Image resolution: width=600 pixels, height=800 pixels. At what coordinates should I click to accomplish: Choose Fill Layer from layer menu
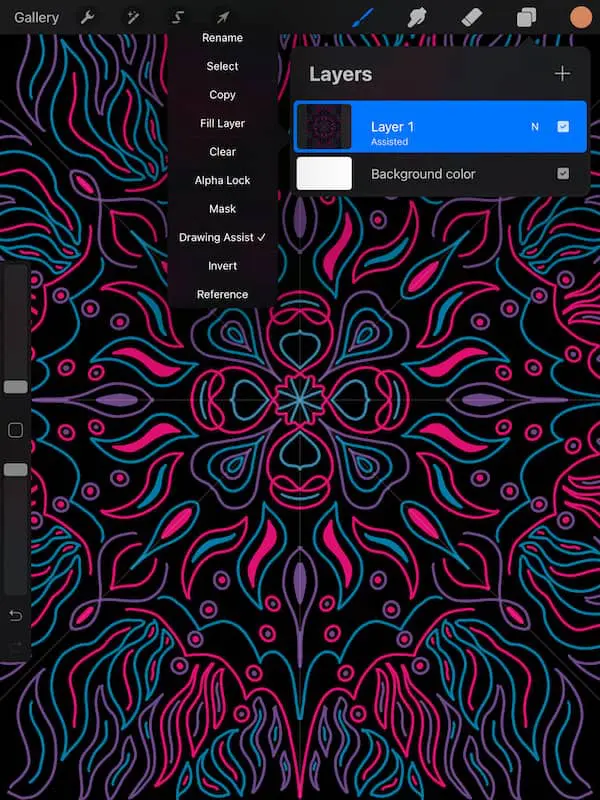click(222, 123)
